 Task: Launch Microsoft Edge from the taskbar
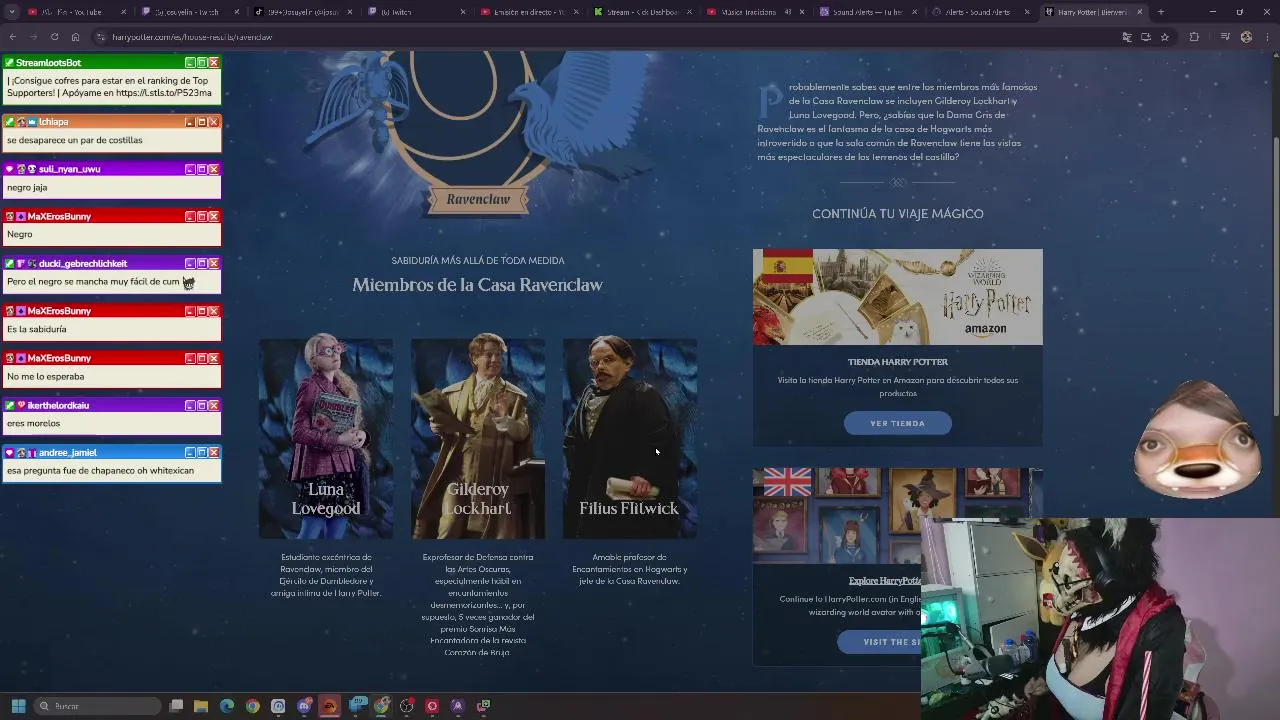tap(227, 706)
